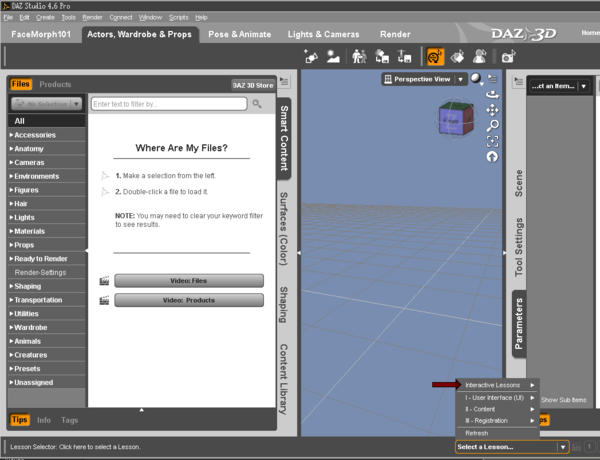Click the view cube in the viewport

455,119
